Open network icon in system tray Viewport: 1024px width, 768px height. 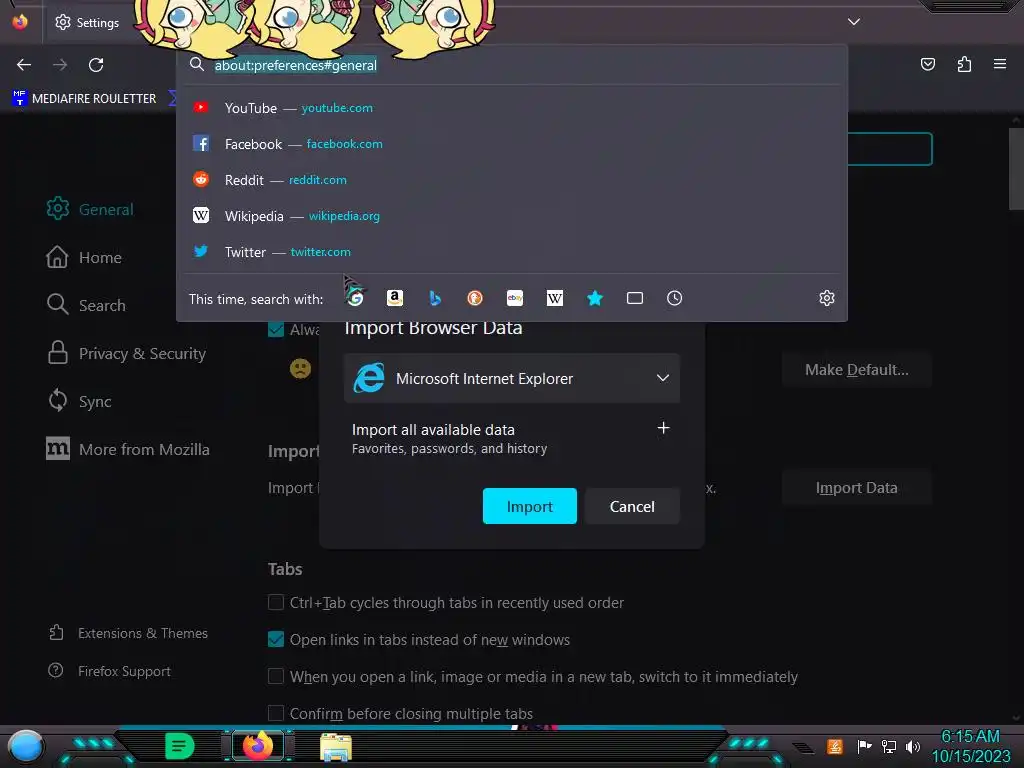889,746
